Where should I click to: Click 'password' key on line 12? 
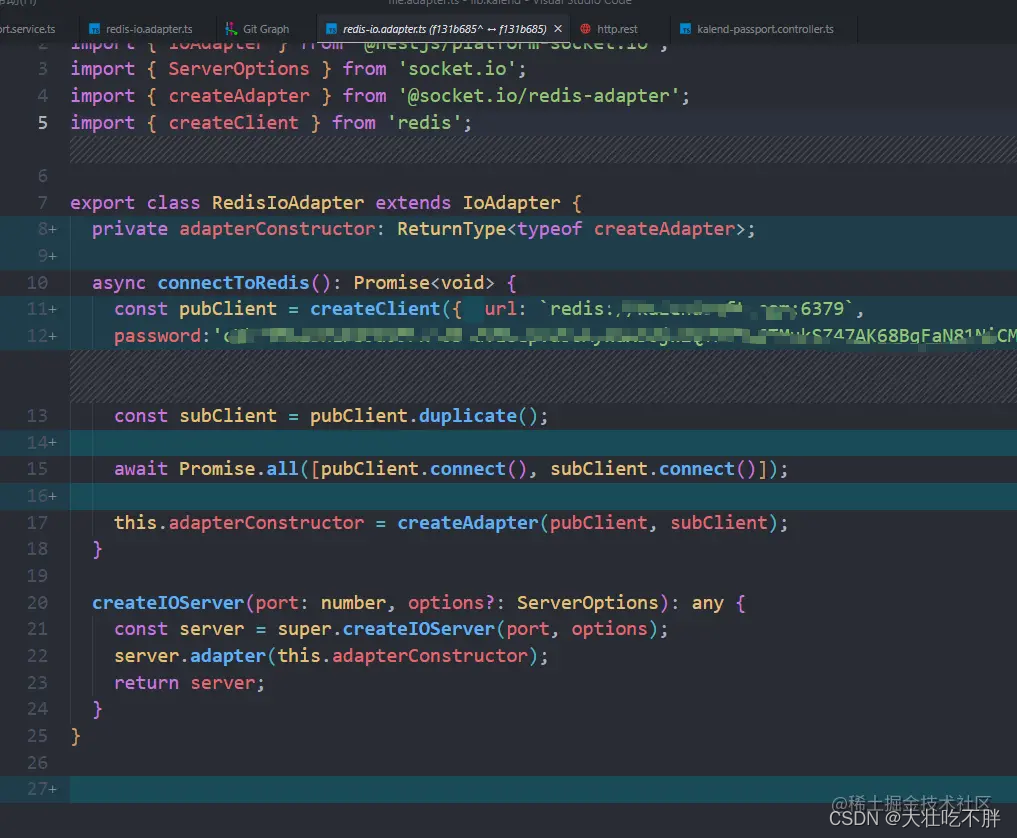click(158, 336)
